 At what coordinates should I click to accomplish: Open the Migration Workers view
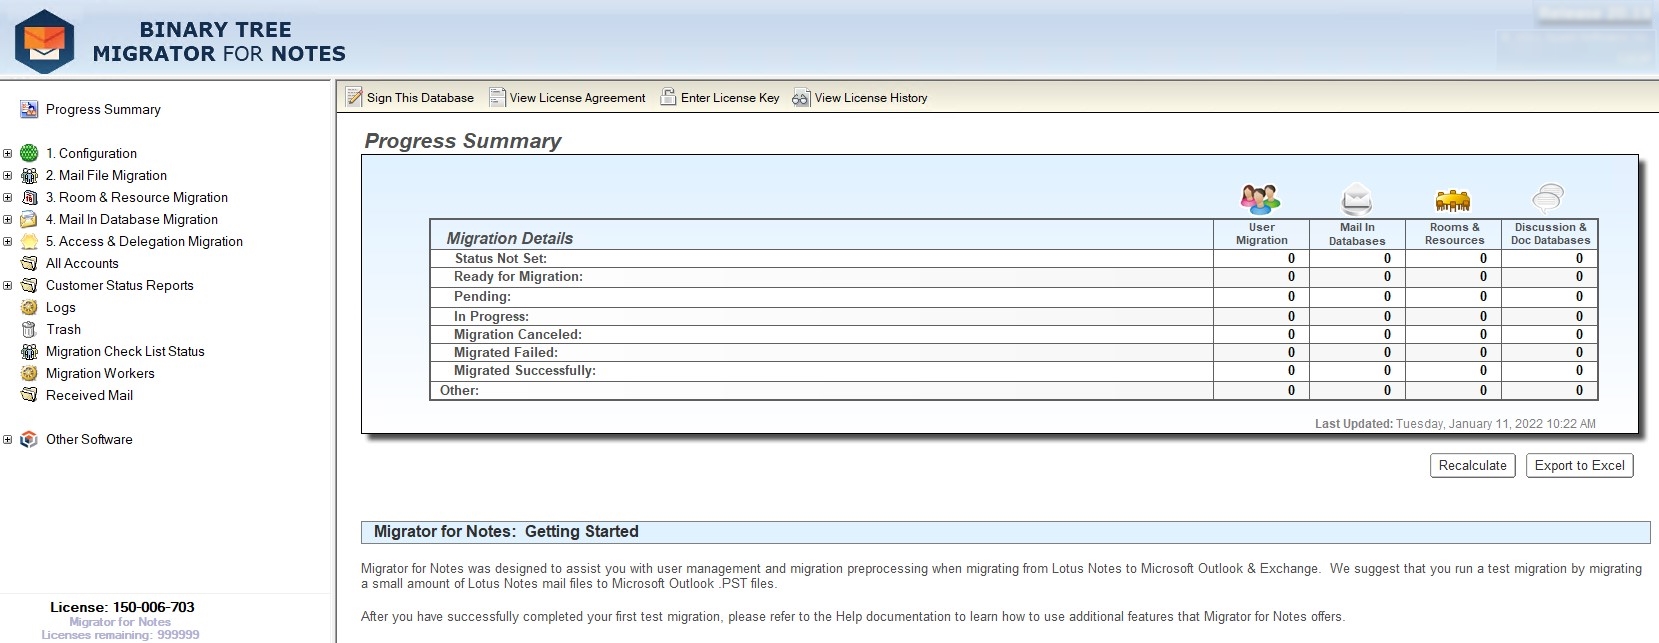100,373
